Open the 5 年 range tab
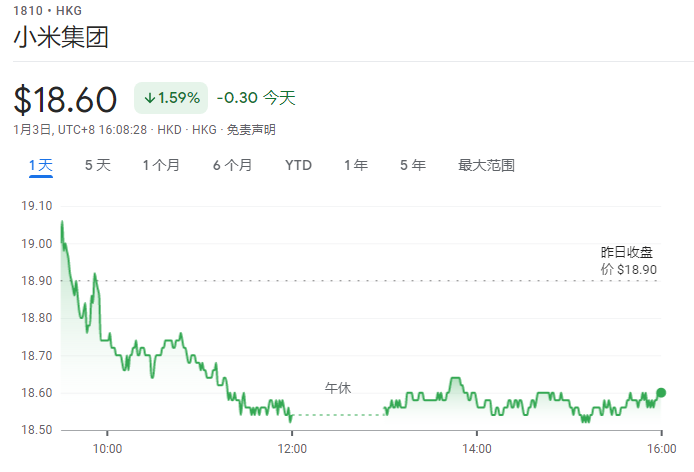The image size is (694, 472). click(x=413, y=165)
